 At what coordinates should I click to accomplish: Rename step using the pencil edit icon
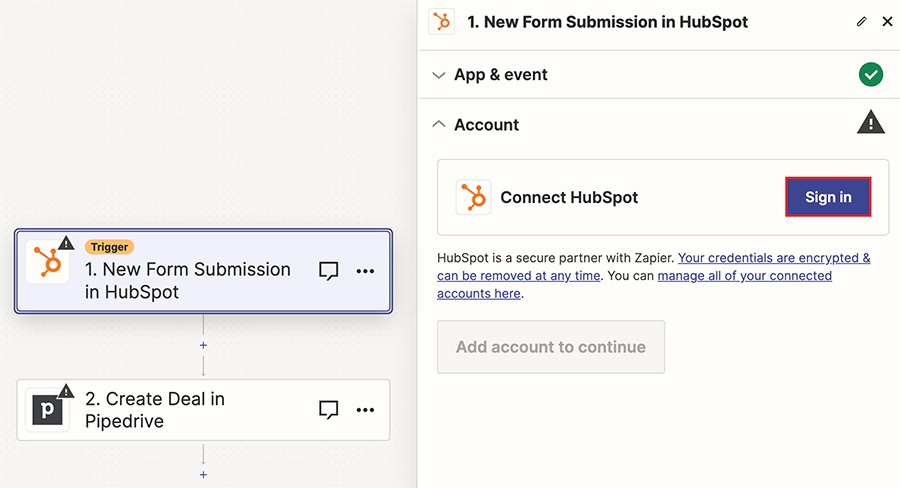pyautogui.click(x=861, y=22)
